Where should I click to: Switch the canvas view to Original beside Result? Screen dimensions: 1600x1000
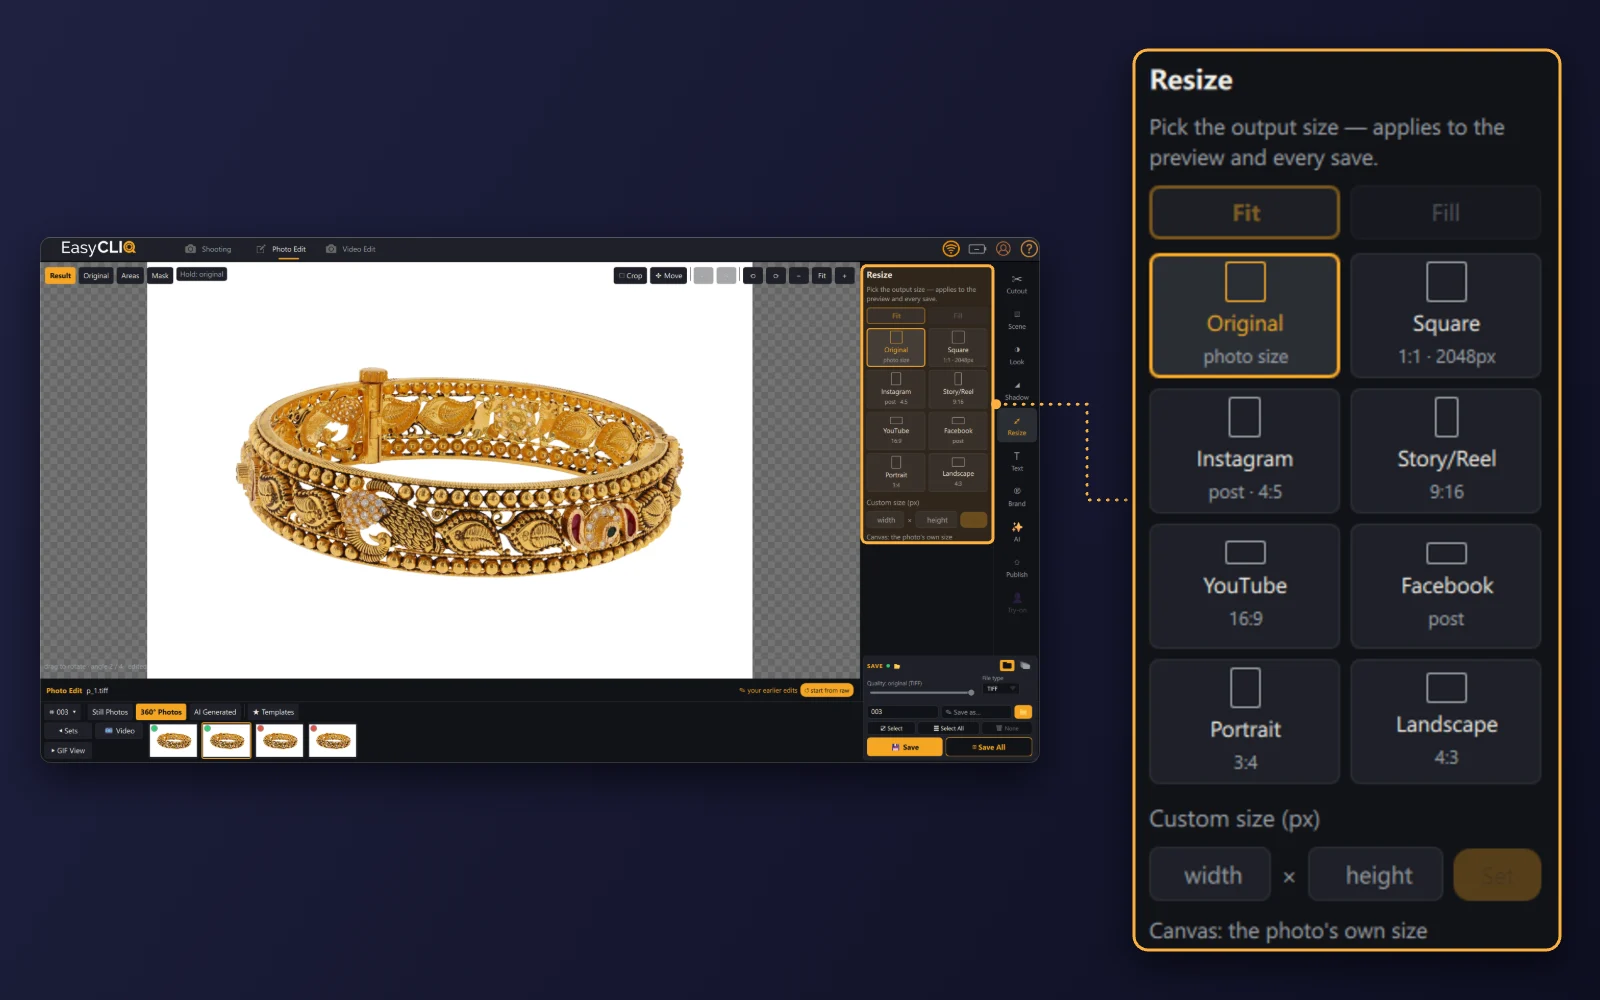[96, 276]
